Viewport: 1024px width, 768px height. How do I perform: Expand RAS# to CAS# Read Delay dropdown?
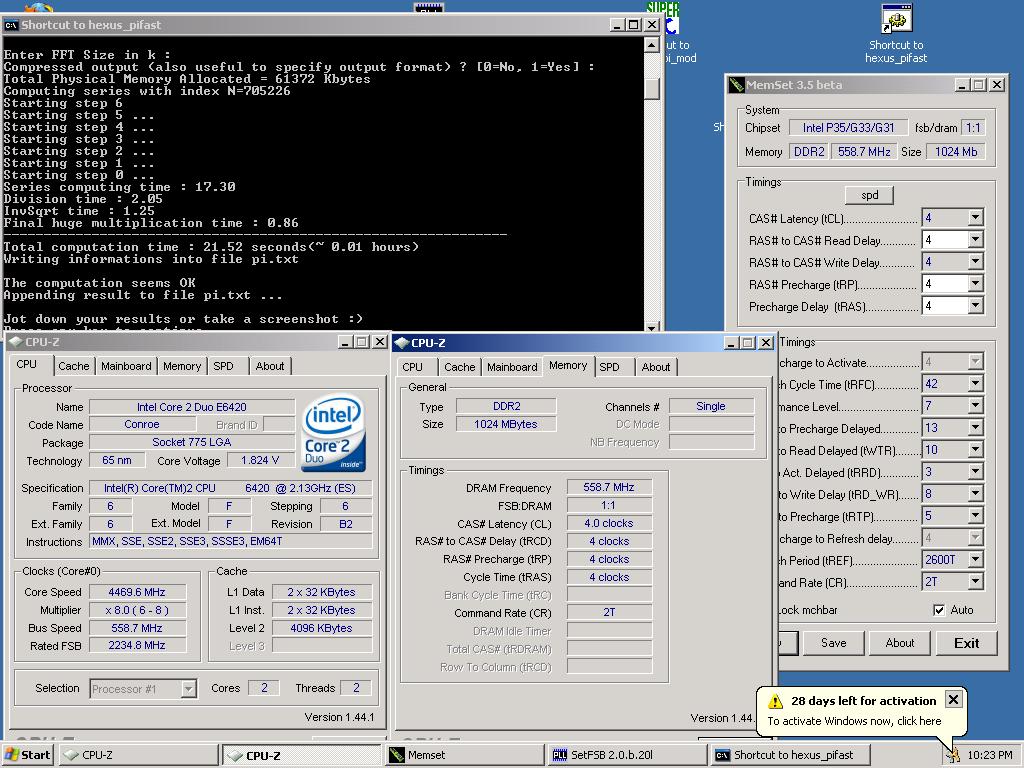pos(975,240)
